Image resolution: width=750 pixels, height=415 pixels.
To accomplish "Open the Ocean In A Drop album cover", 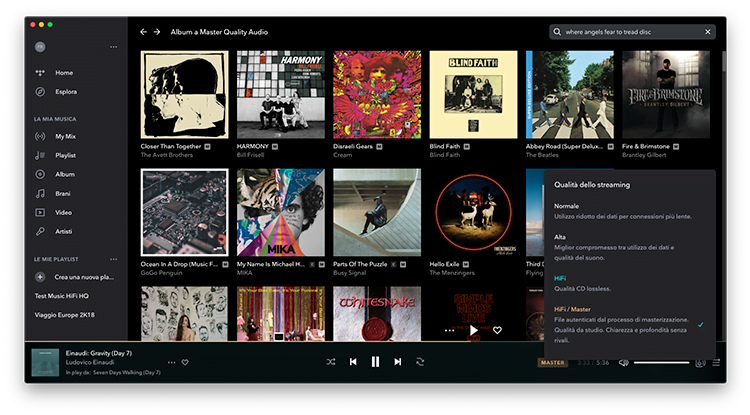I will 185,212.
